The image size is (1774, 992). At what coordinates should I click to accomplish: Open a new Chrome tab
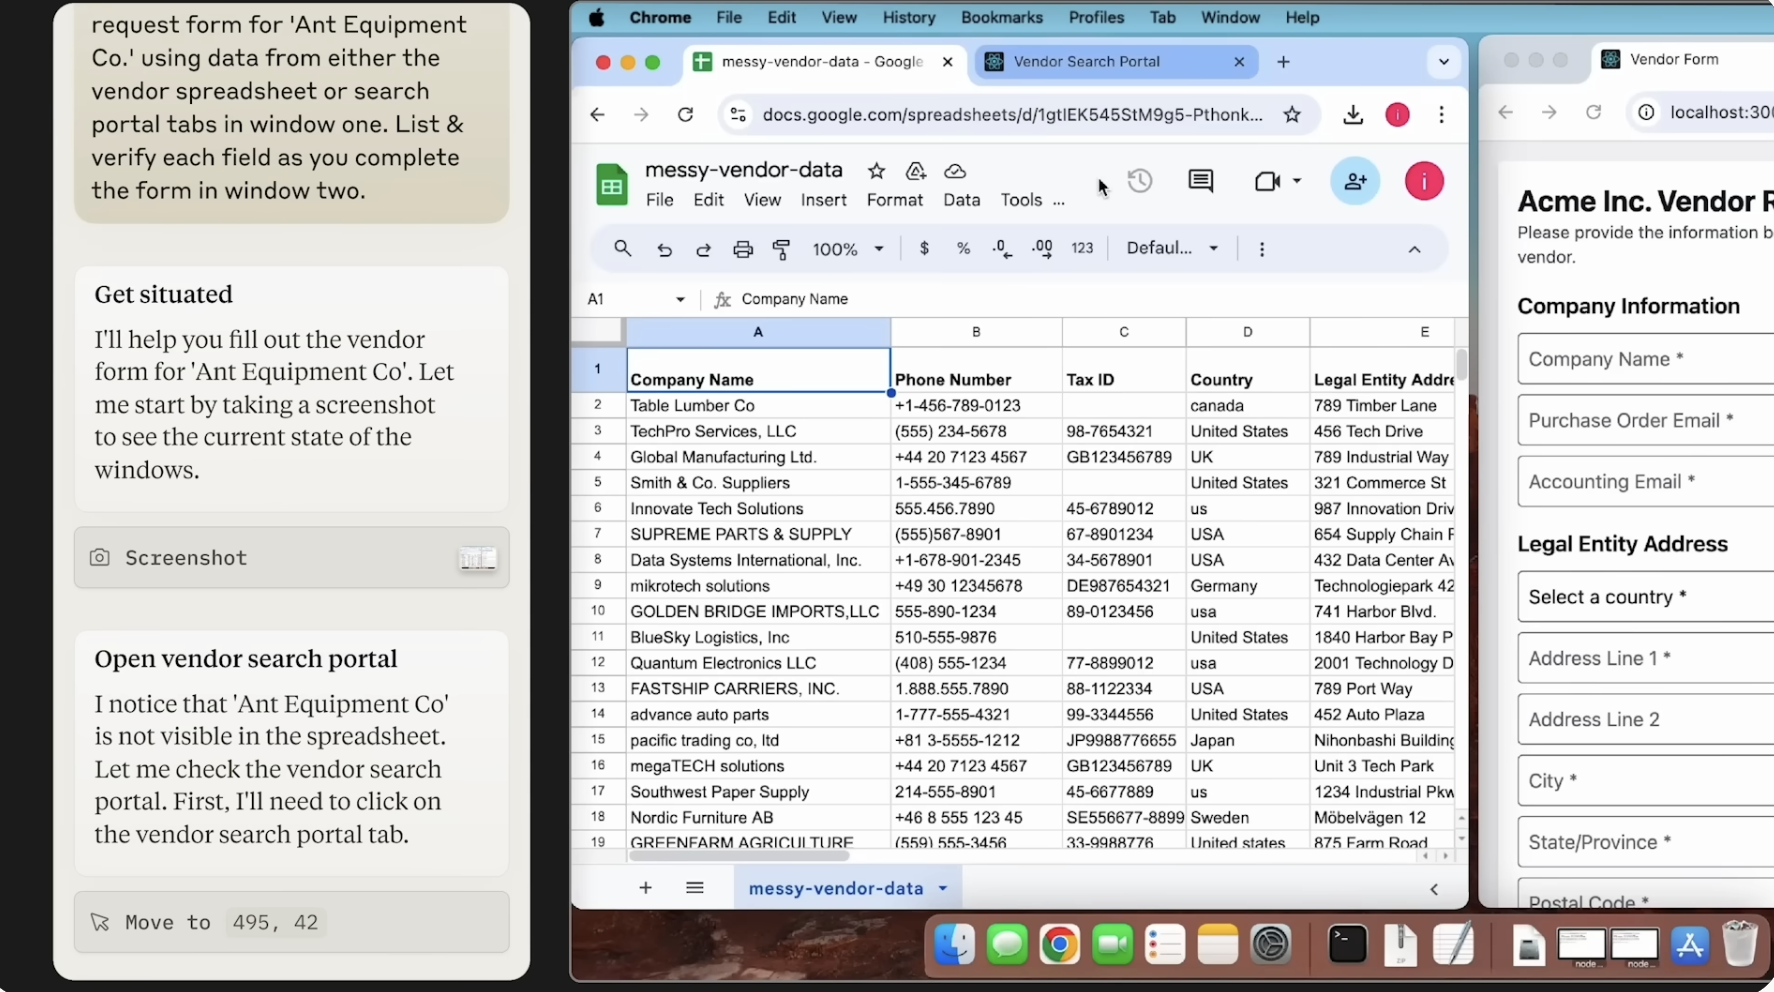coord(1283,62)
